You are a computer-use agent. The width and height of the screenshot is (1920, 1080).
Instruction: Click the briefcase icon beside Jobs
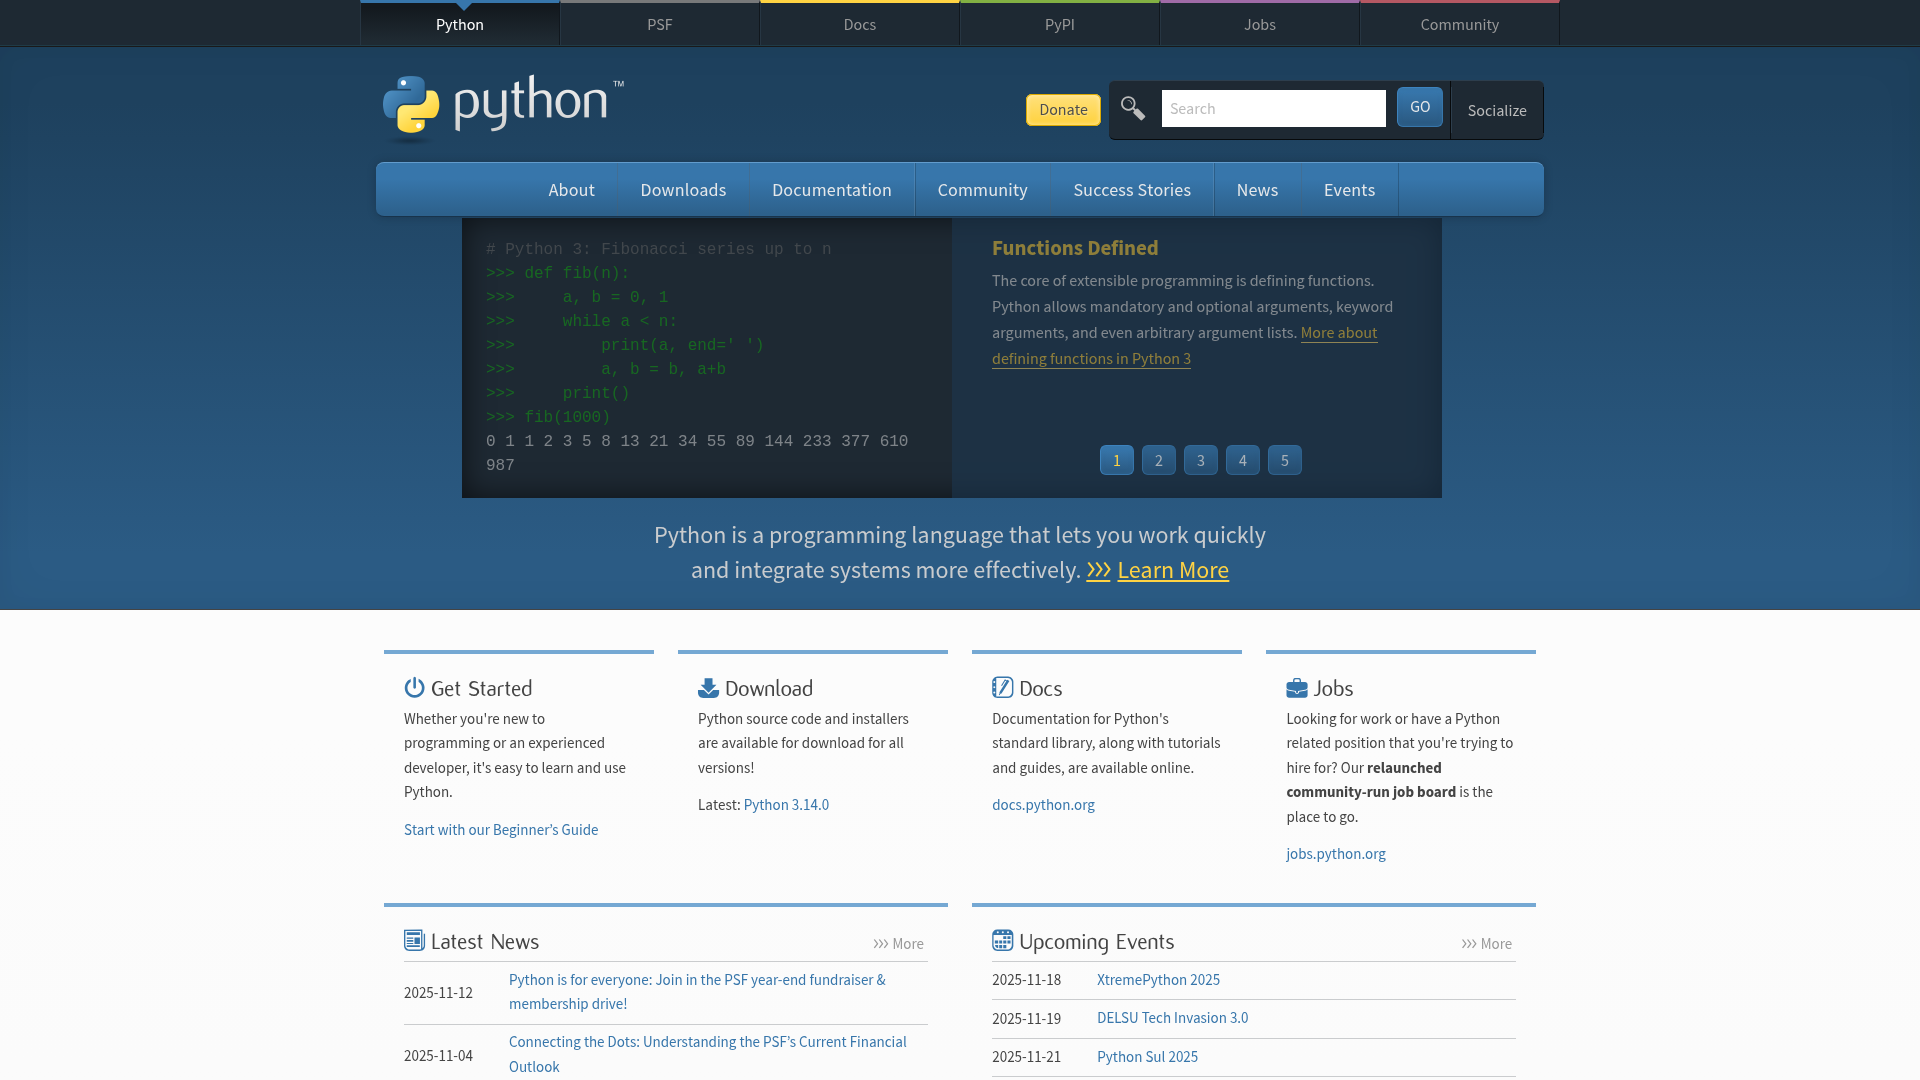click(1296, 687)
